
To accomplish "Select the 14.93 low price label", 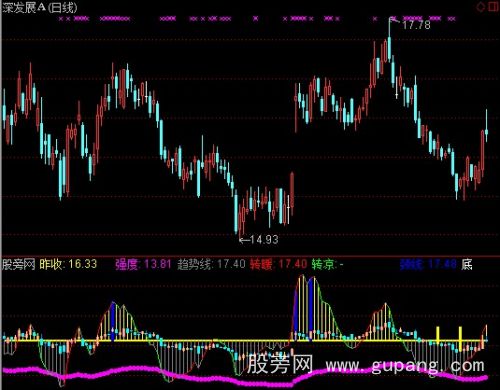I will pyautogui.click(x=264, y=239).
